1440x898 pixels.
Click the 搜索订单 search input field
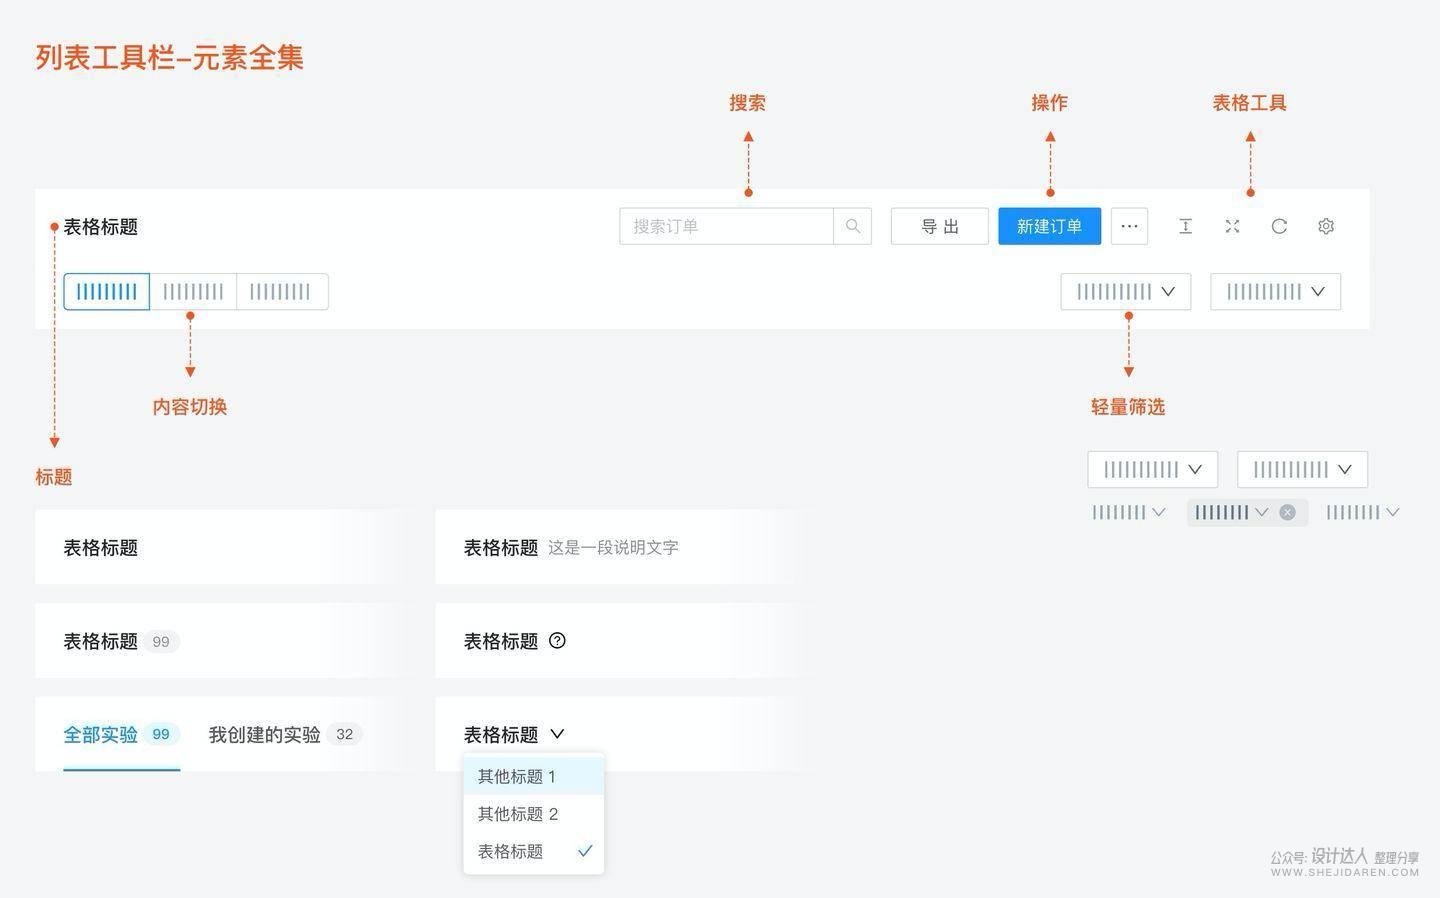click(x=726, y=226)
